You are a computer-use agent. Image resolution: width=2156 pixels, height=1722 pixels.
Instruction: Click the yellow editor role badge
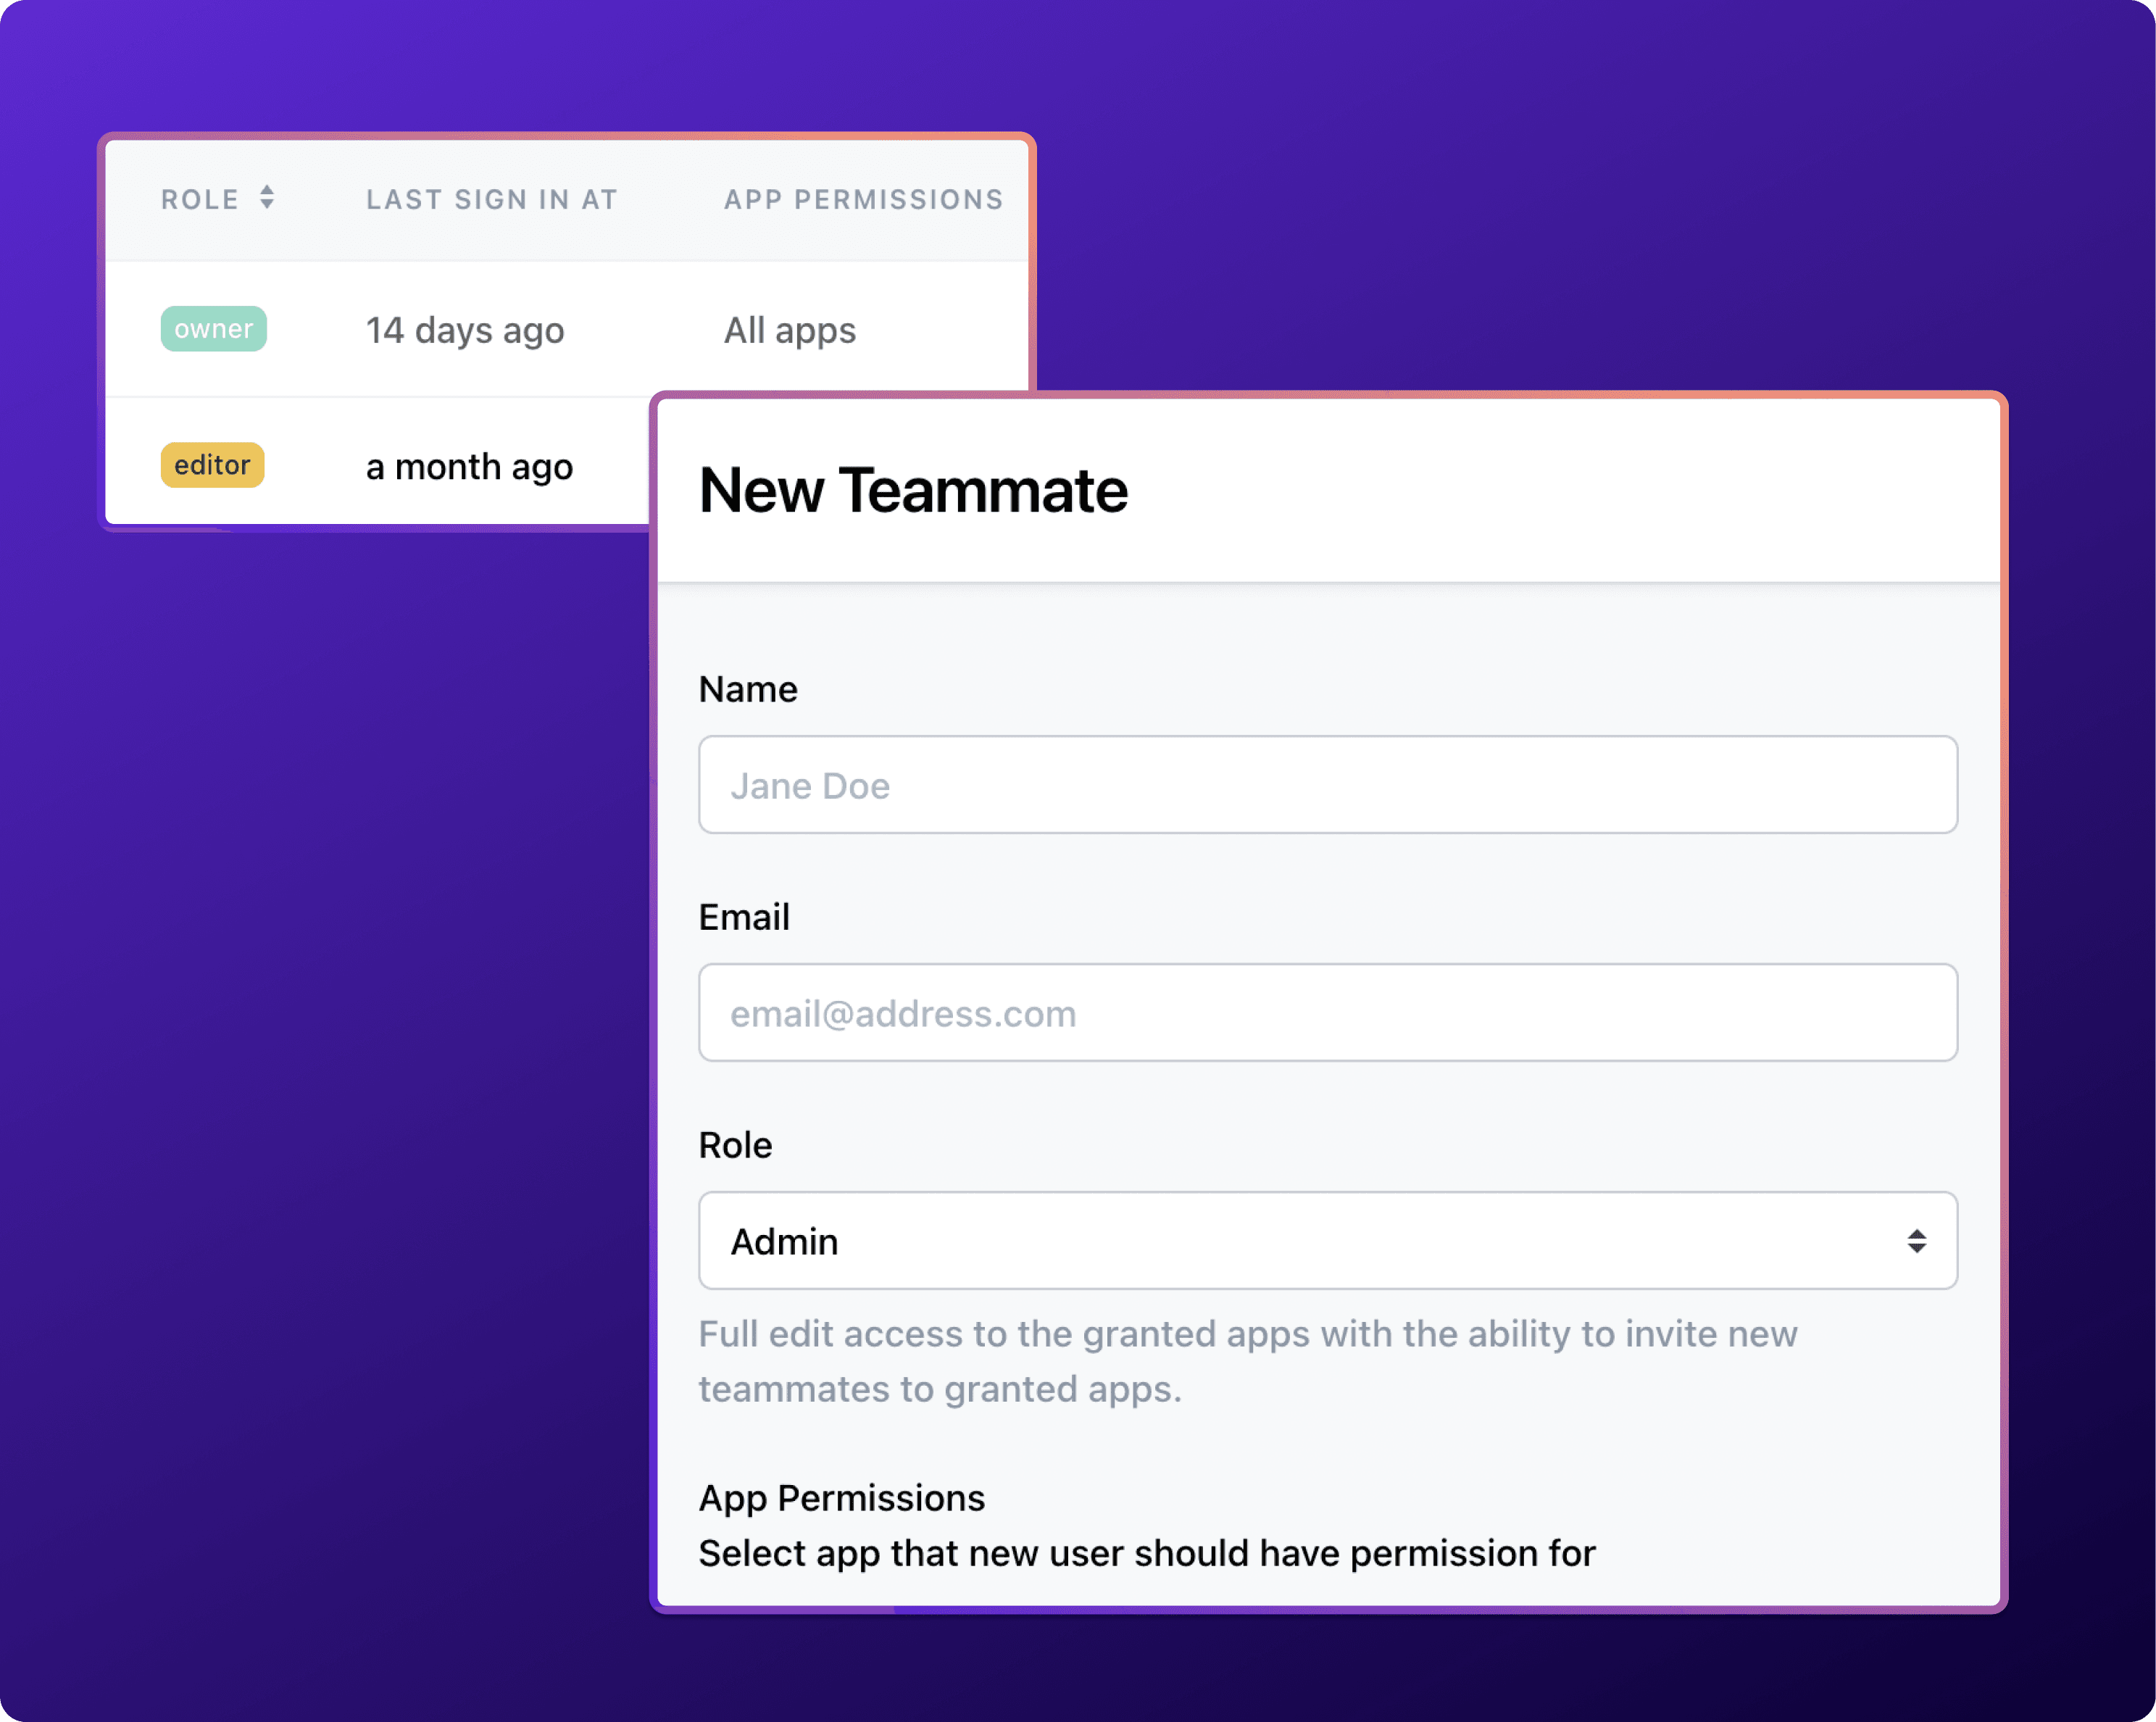pyautogui.click(x=212, y=465)
